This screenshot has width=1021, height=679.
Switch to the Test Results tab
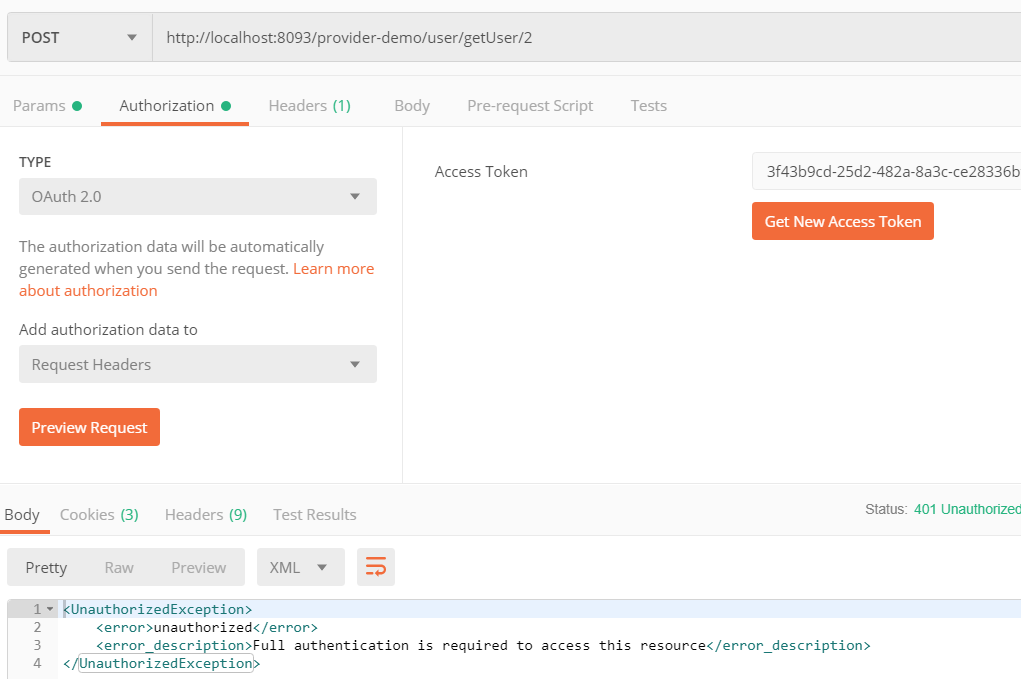pos(314,514)
